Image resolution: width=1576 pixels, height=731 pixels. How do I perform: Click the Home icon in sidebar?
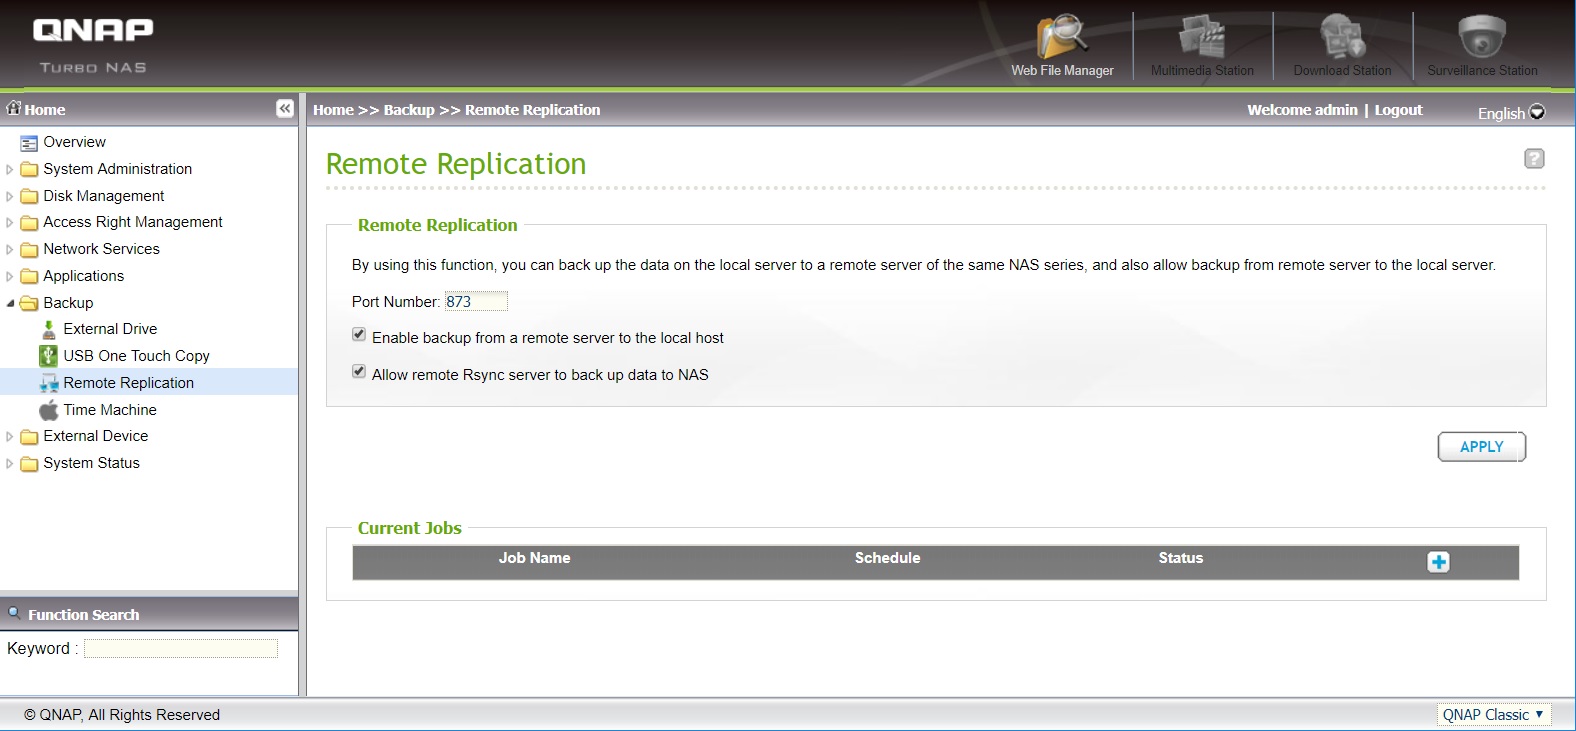14,109
